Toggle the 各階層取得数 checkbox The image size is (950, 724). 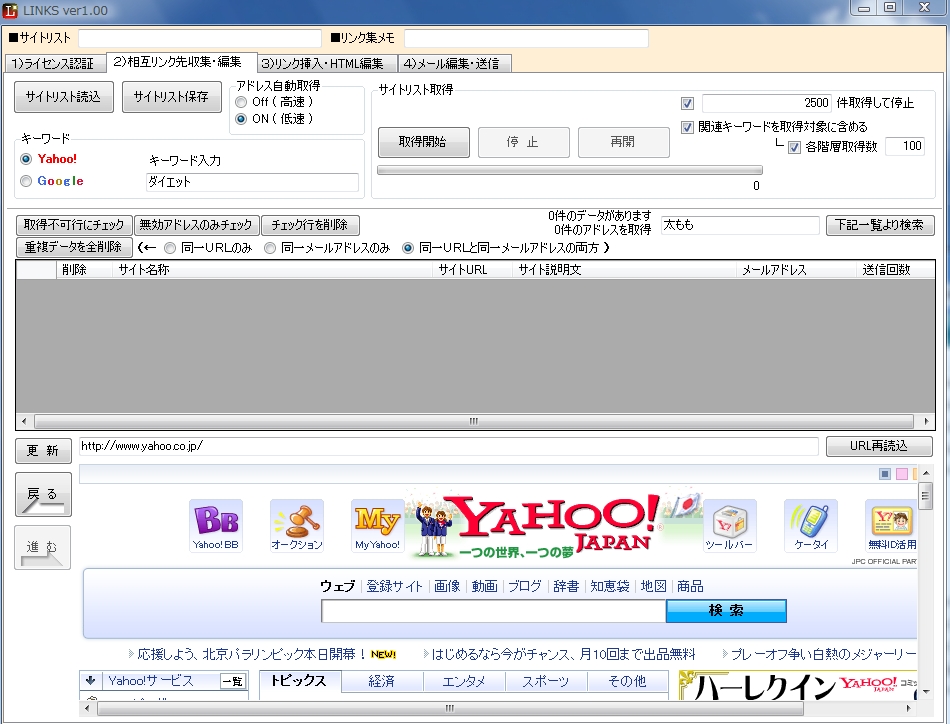tap(794, 147)
